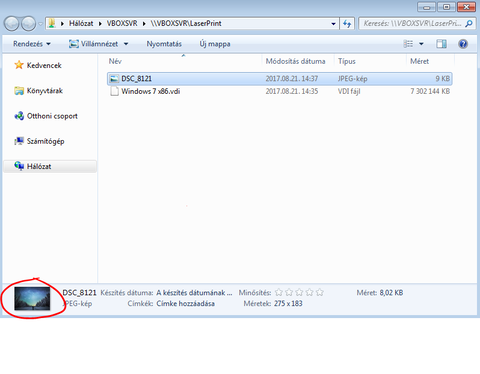Select Kedvencek in the navigation pane
The height and width of the screenshot is (374, 480).
point(44,65)
